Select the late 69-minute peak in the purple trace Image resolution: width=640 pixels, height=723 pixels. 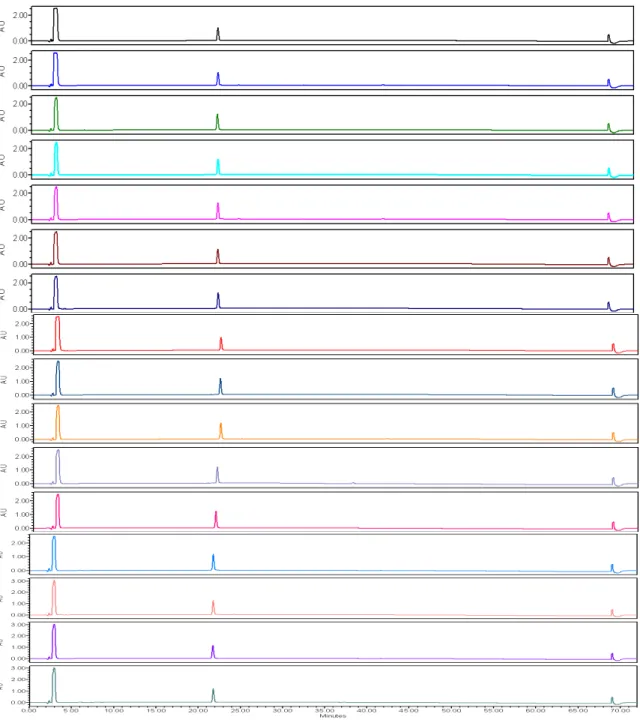[612, 657]
